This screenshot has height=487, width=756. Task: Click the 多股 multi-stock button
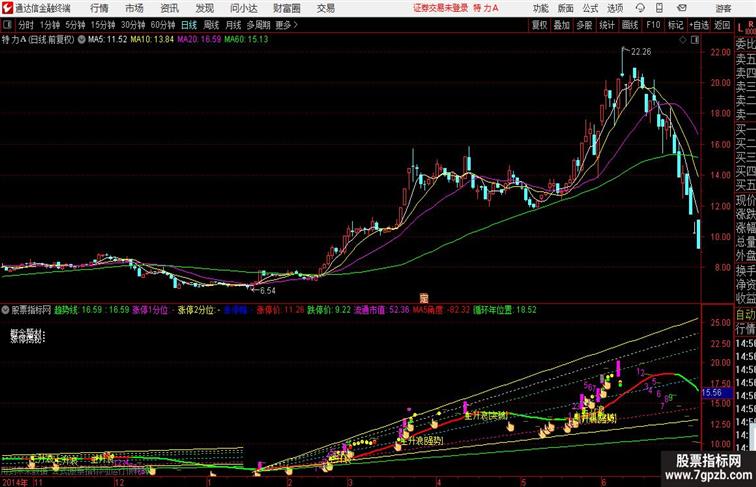point(584,25)
